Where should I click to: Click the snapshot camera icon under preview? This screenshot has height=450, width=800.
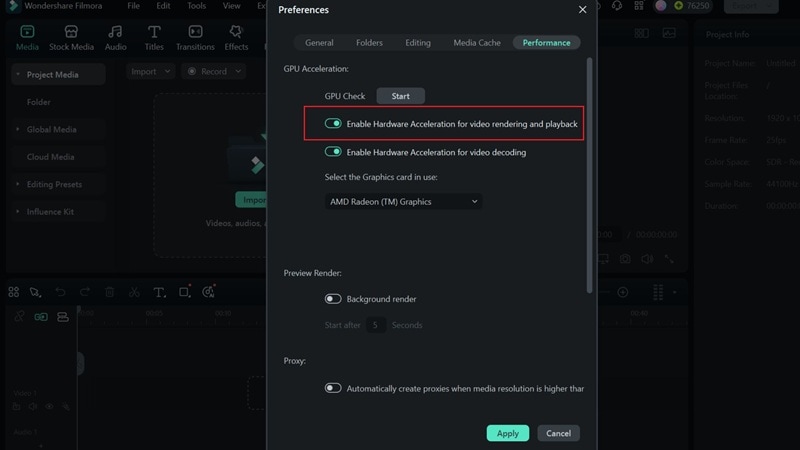point(625,259)
